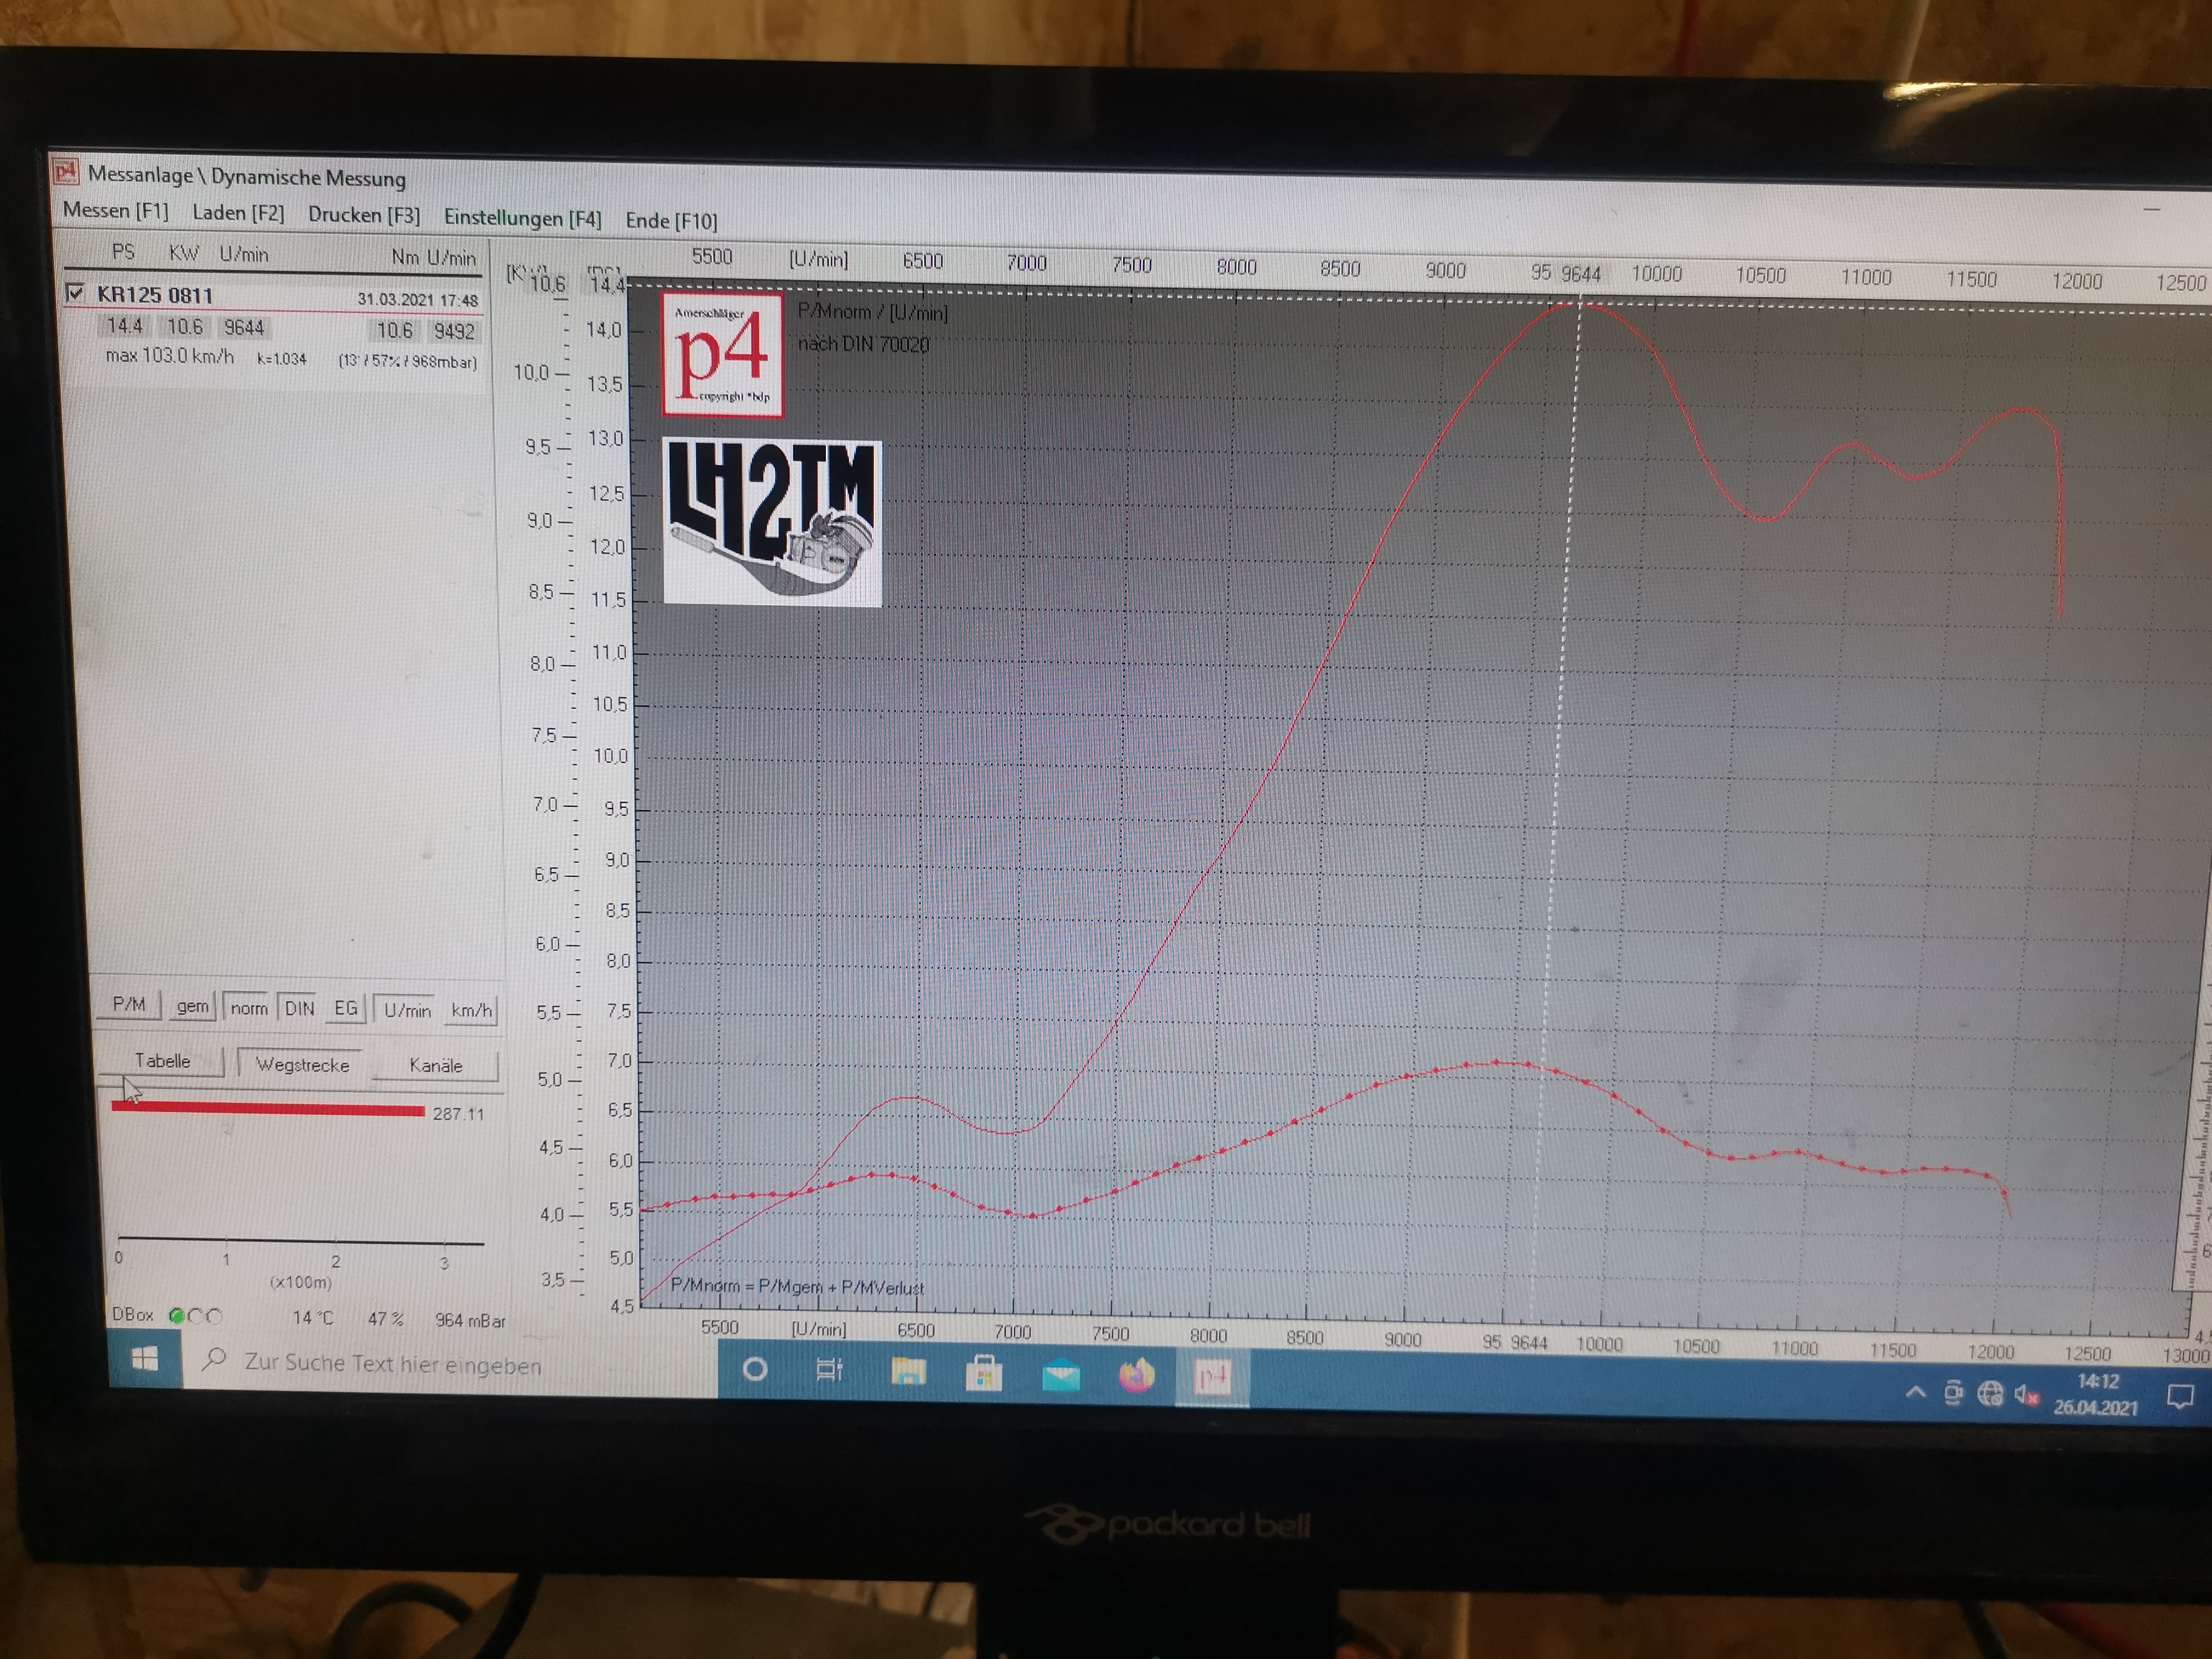Open Task View on taskbar
The height and width of the screenshot is (1659, 2212).
(x=830, y=1370)
